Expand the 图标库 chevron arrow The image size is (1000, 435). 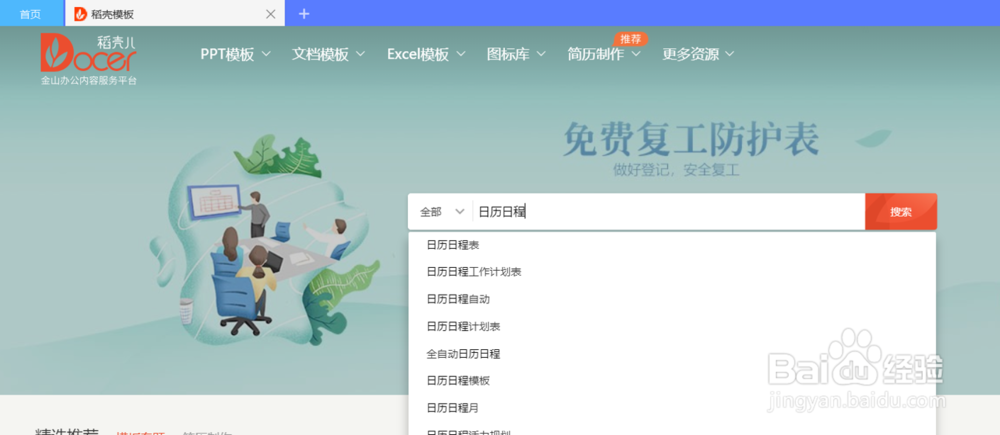[x=541, y=54]
